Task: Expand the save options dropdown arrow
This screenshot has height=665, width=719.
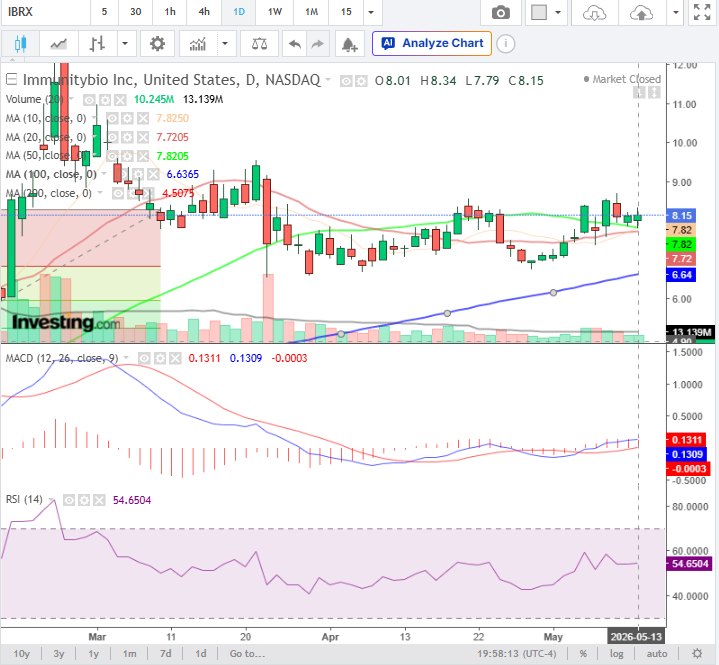Action: point(676,12)
